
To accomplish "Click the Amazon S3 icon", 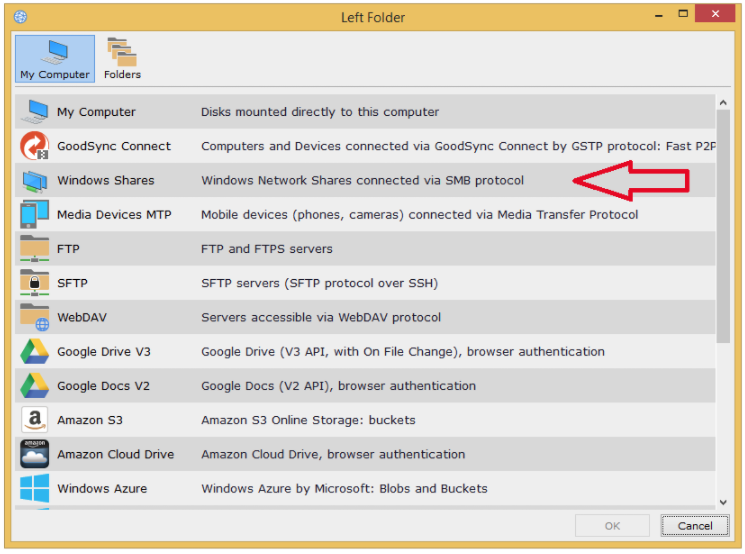I will 34,420.
